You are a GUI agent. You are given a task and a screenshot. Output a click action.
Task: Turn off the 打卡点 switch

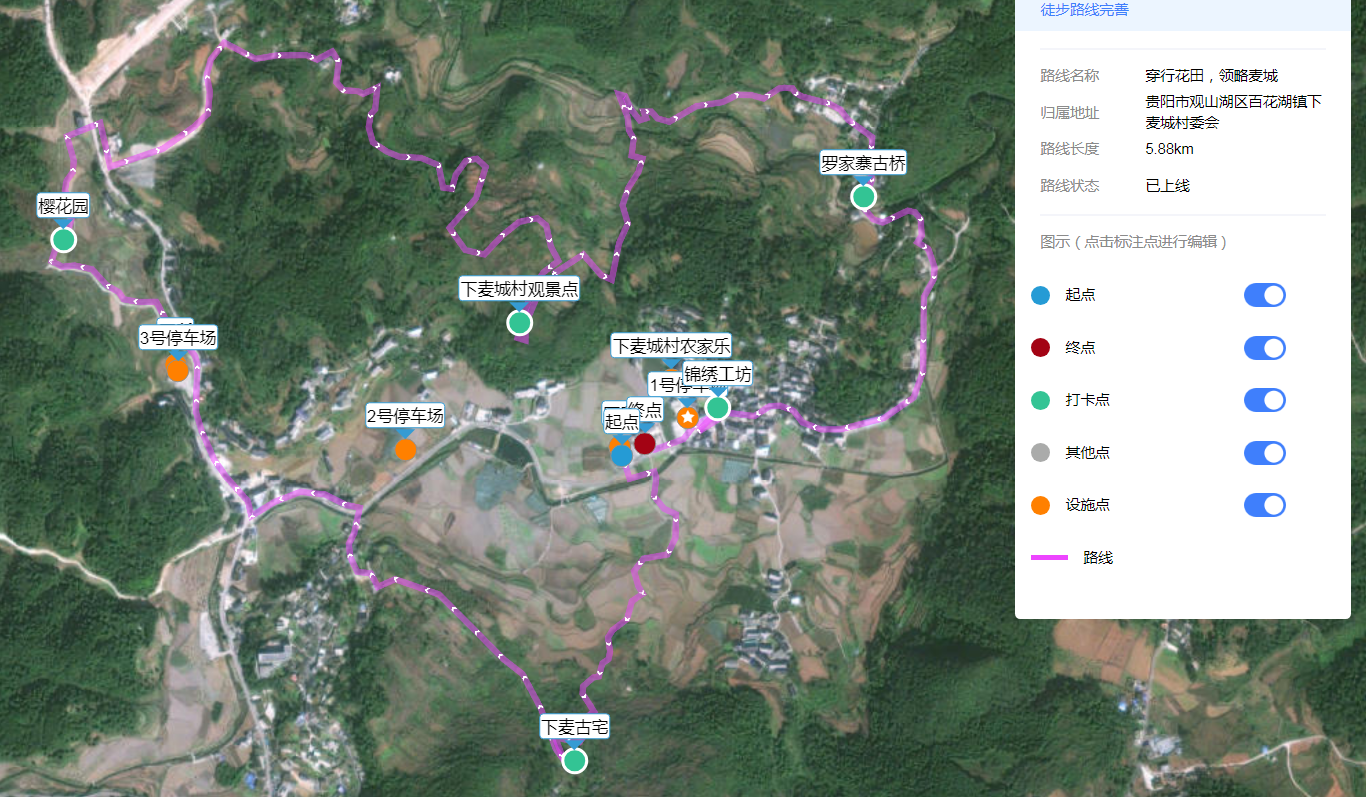coord(1264,400)
